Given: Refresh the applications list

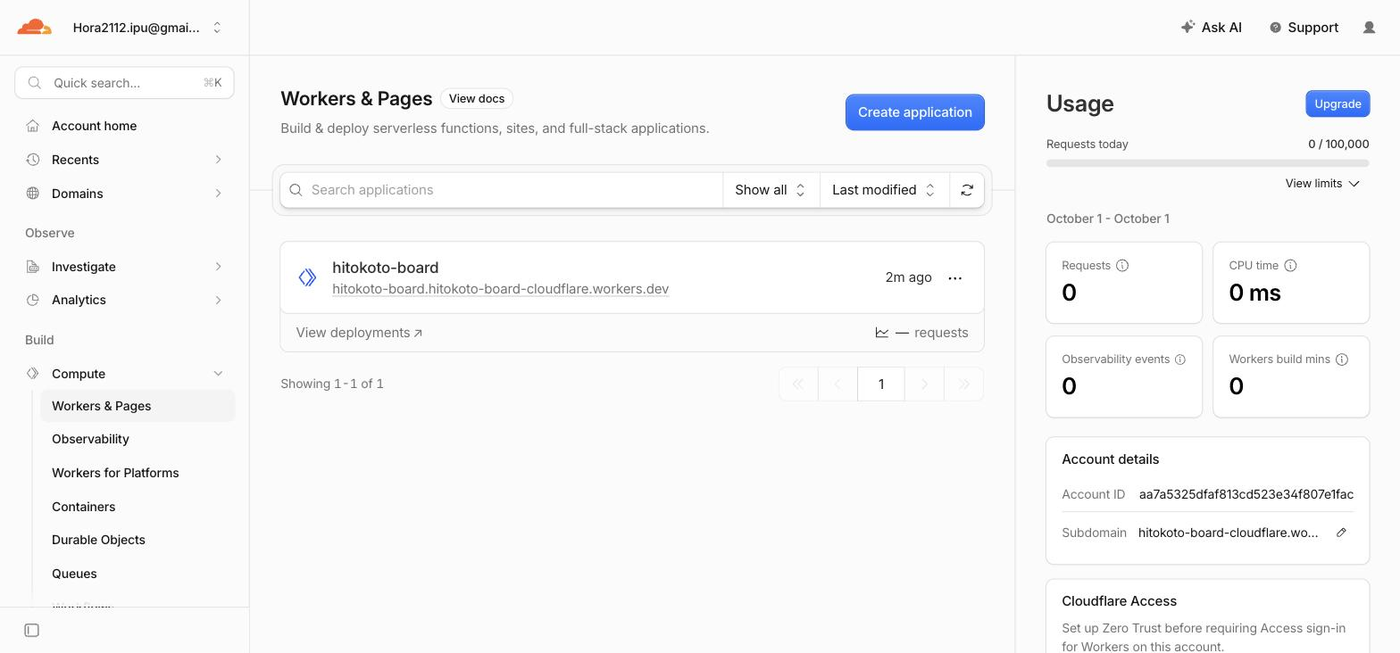Looking at the screenshot, I should (x=967, y=190).
